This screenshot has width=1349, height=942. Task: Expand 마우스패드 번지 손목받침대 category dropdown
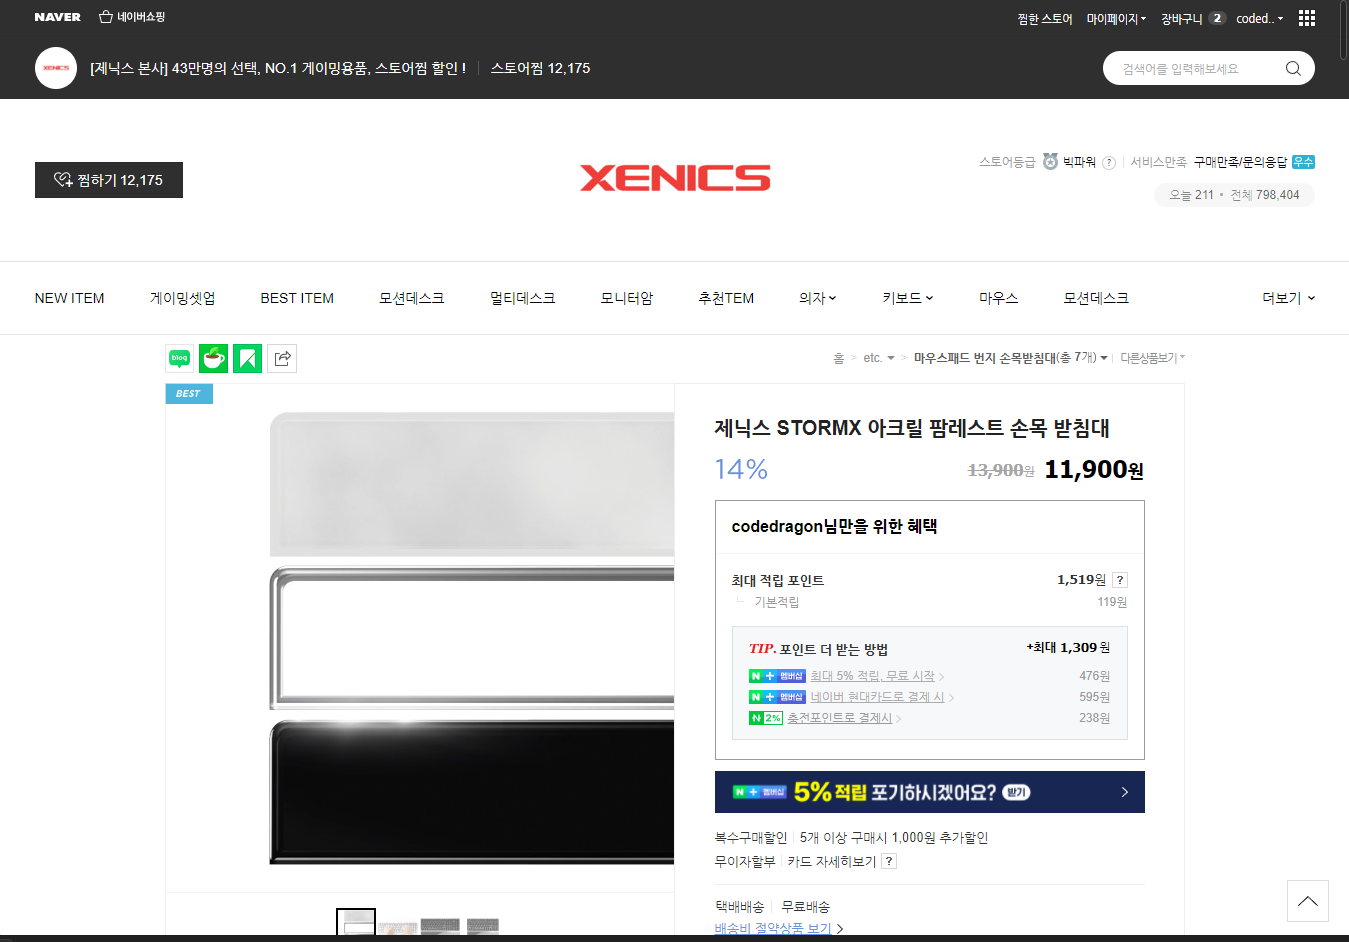point(1011,358)
